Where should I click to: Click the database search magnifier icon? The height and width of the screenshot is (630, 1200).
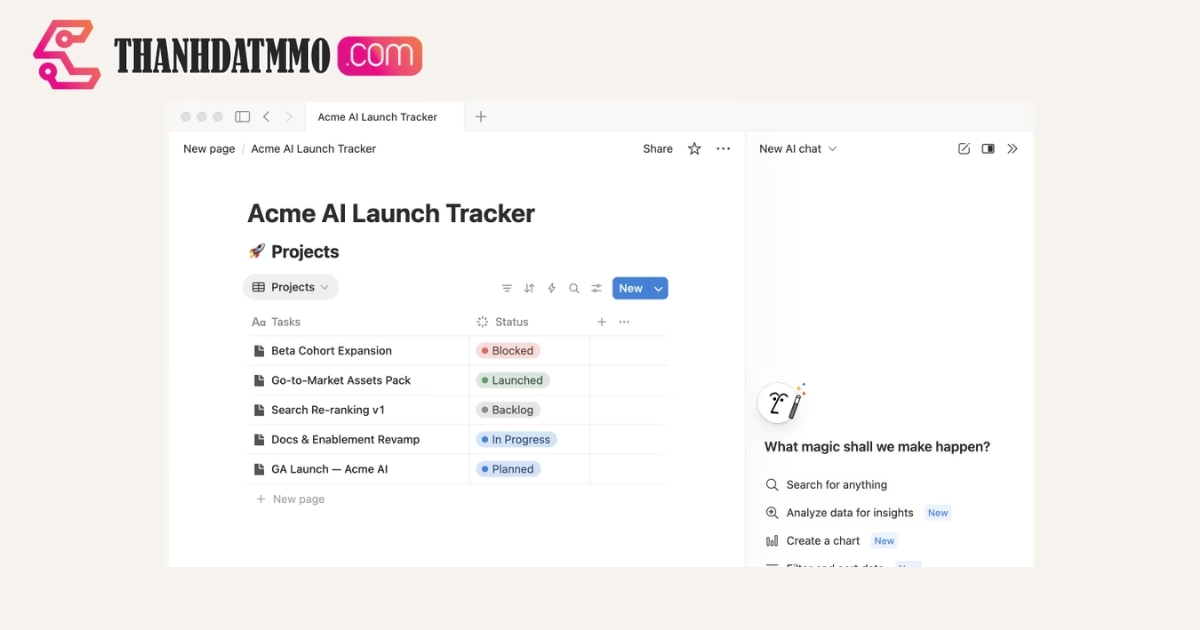pyautogui.click(x=574, y=288)
